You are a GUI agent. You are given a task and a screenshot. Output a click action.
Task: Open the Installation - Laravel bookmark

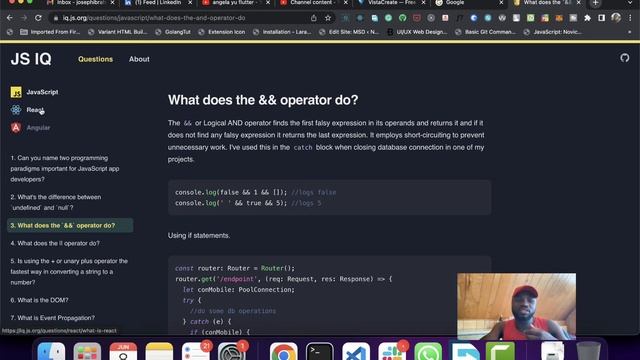[x=282, y=32]
